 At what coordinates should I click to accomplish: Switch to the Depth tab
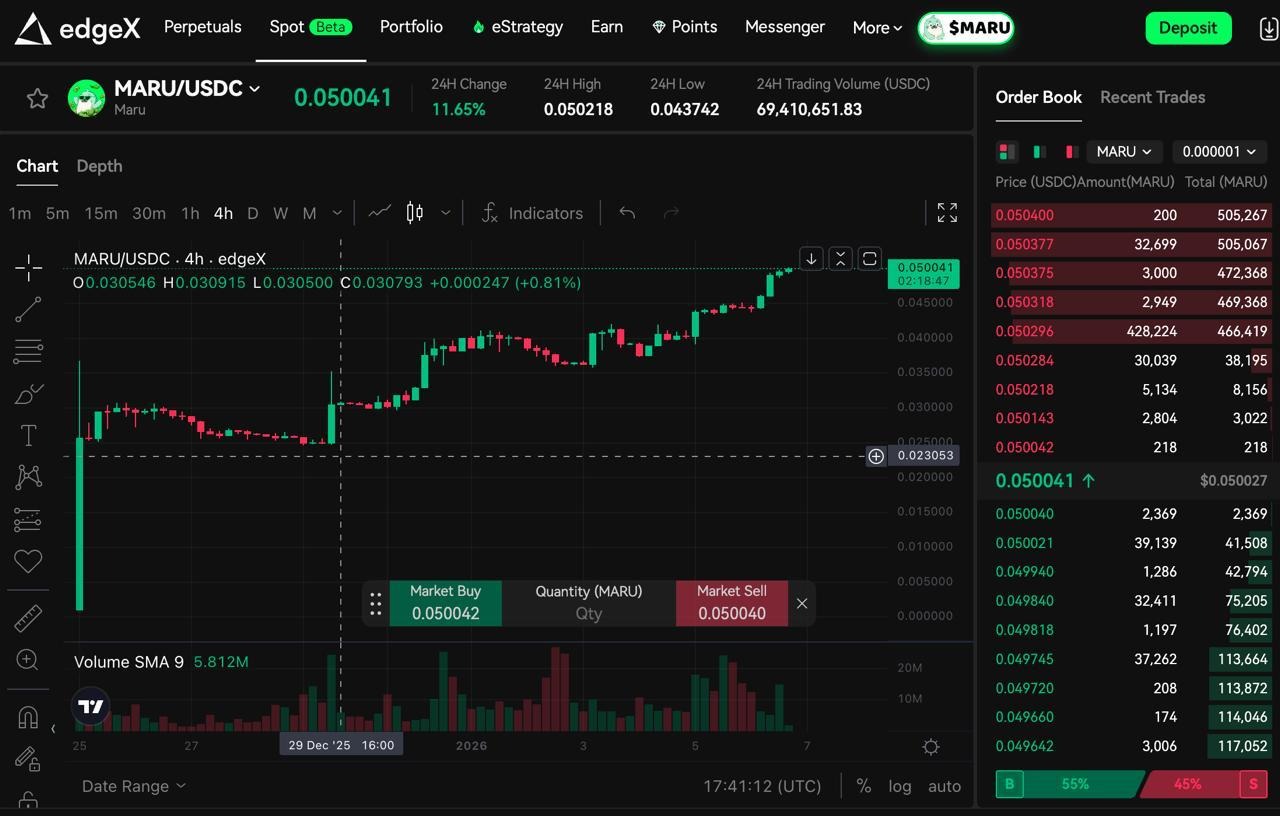pyautogui.click(x=99, y=166)
